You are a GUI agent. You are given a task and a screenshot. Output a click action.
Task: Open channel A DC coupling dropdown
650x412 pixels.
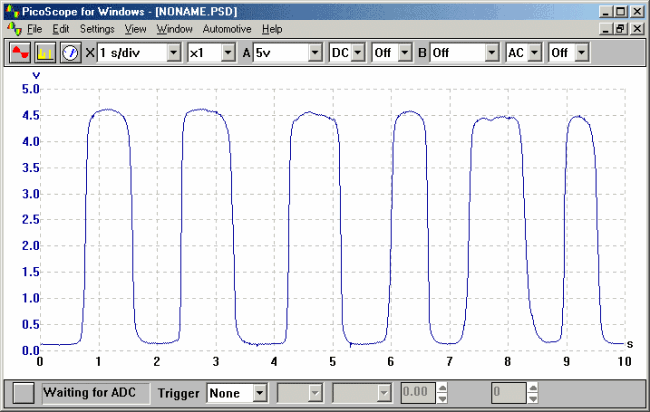[361, 52]
